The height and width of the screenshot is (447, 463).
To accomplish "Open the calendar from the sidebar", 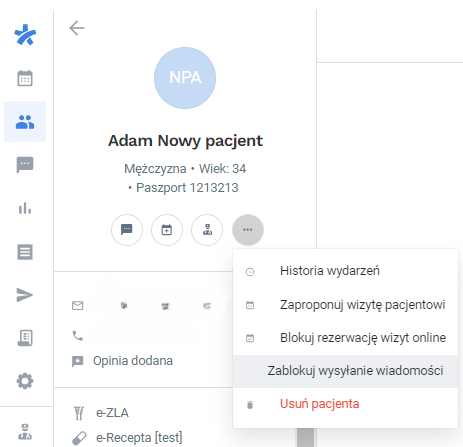I will (x=25, y=78).
